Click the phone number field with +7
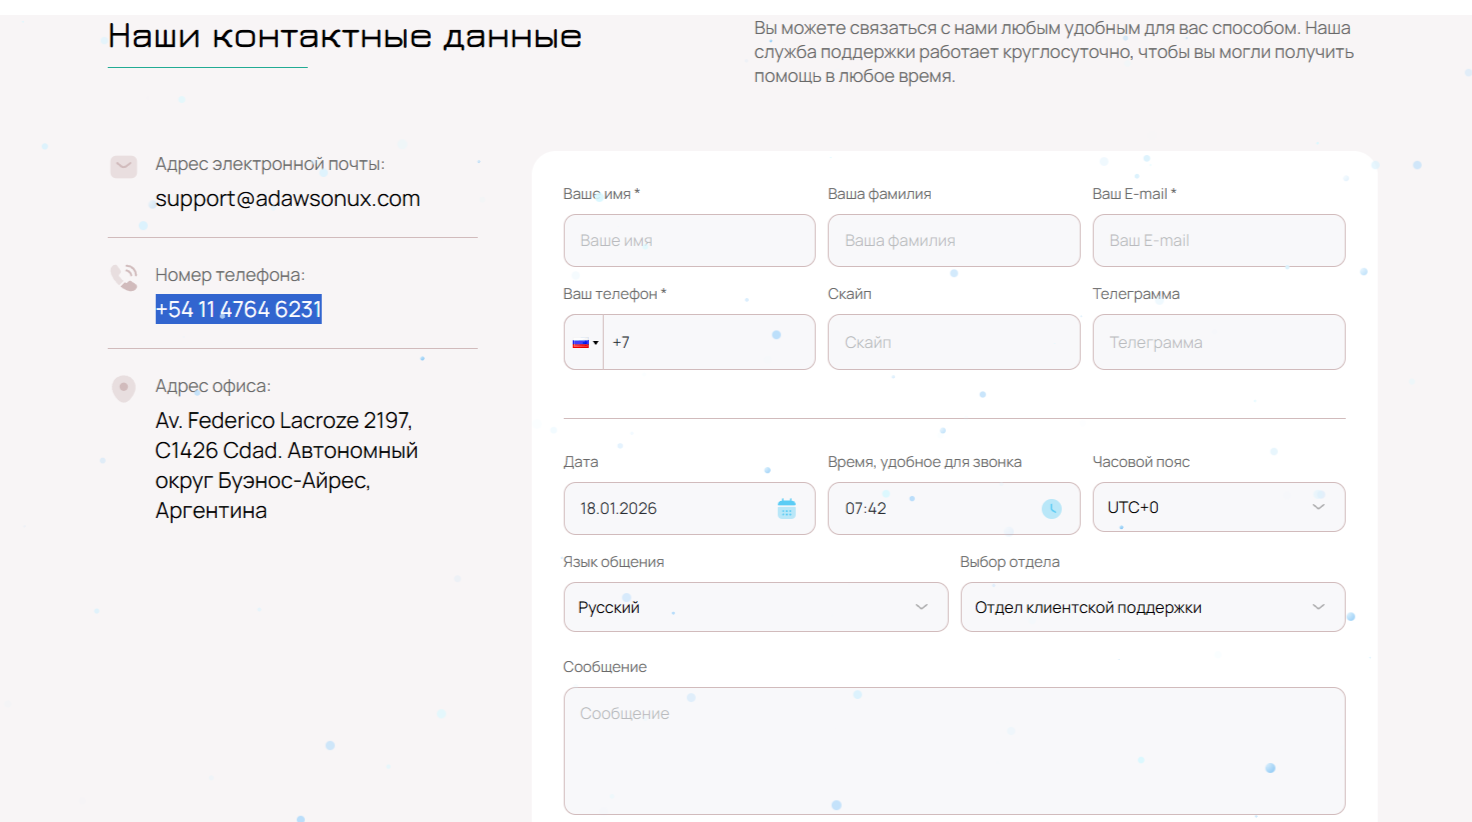The image size is (1472, 822). (708, 343)
